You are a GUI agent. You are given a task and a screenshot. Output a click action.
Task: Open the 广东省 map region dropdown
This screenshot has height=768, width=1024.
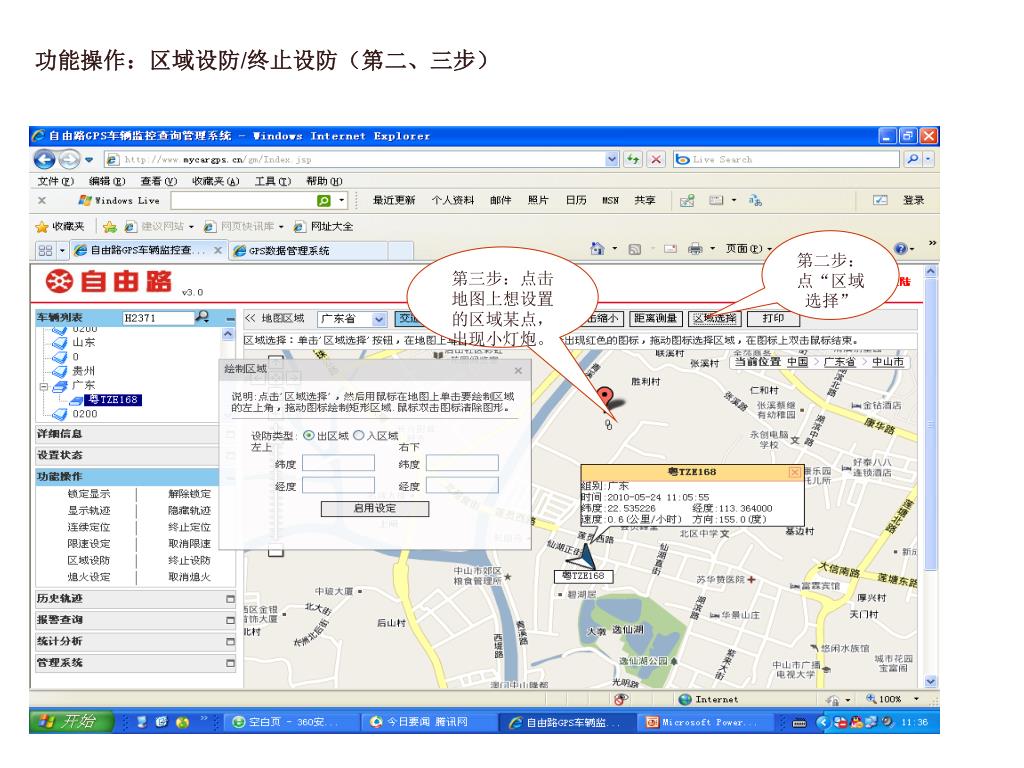(x=379, y=319)
